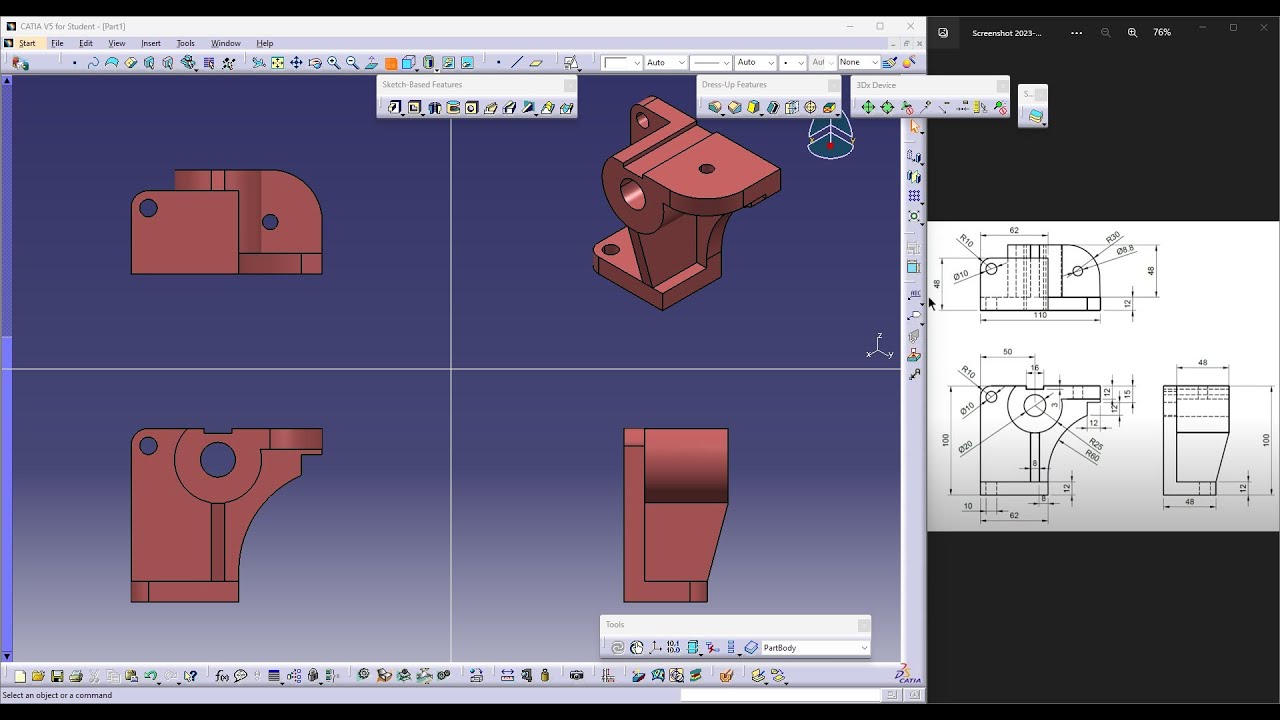Click the 76% zoom level in Photos window
Image resolution: width=1280 pixels, height=720 pixels.
tap(1162, 32)
